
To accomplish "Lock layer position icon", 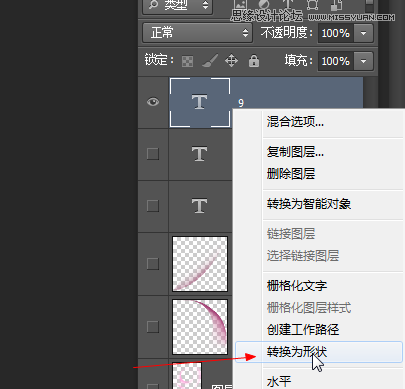I will click(x=231, y=61).
